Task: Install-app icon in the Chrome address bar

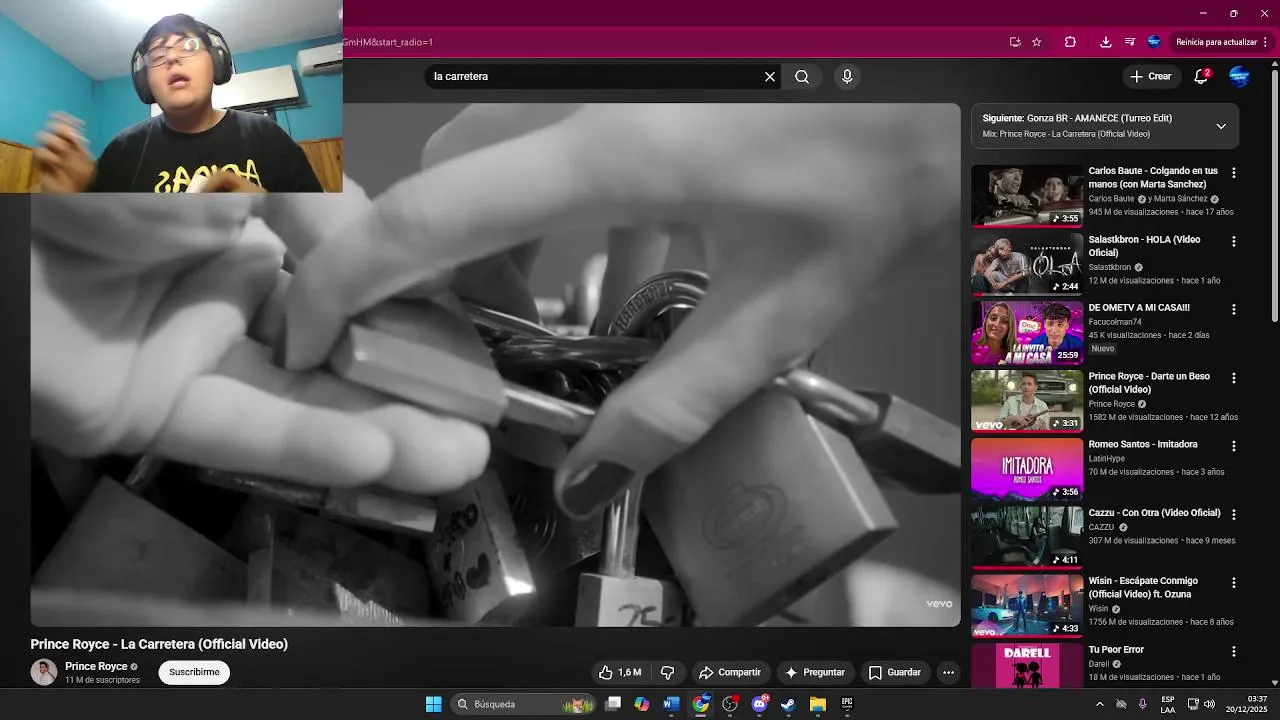Action: (1015, 42)
